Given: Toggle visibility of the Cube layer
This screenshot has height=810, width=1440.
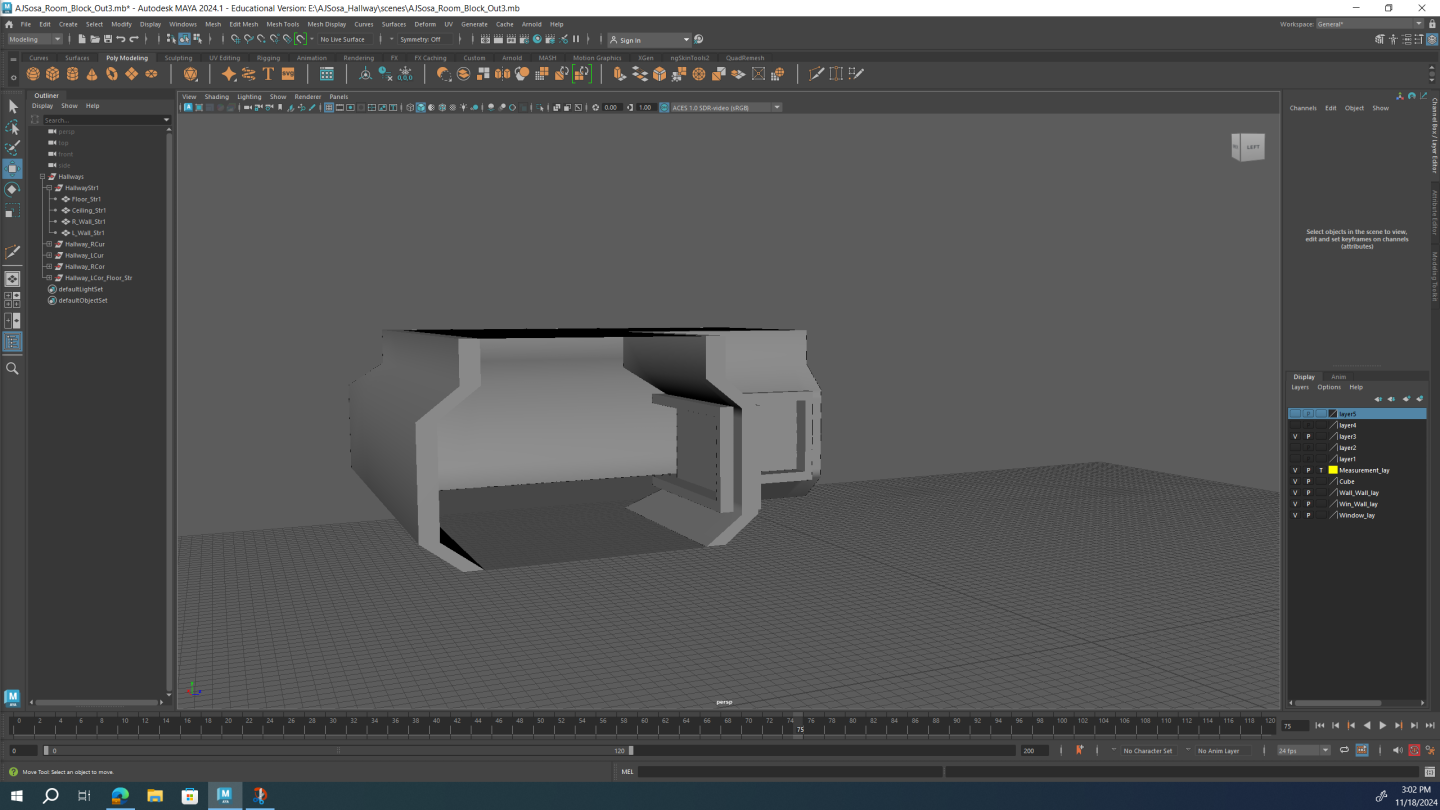Looking at the screenshot, I should click(x=1295, y=481).
